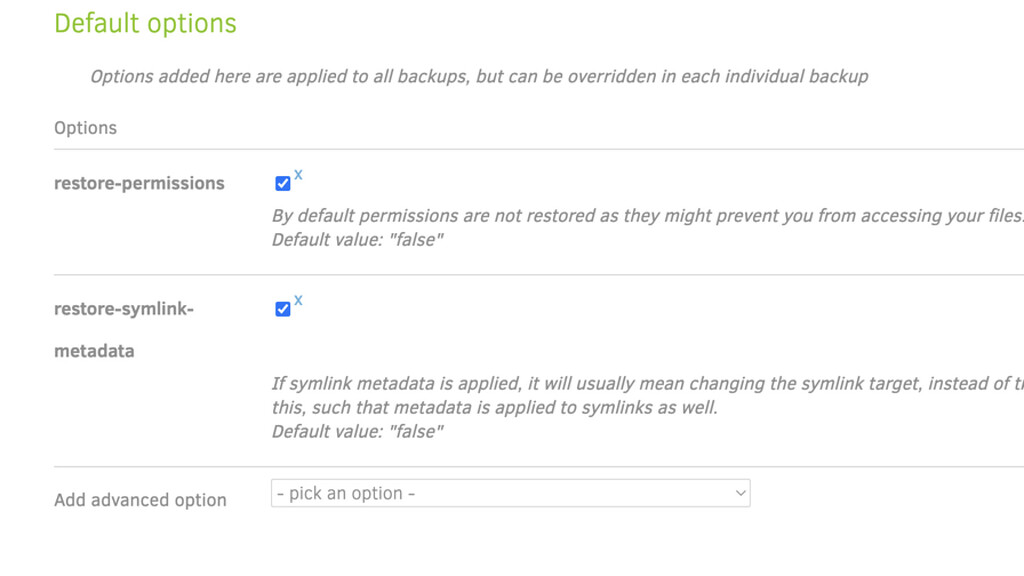Viewport: 1024px width, 576px height.
Task: Click the dropdown chevron on the option picker
Action: [738, 492]
